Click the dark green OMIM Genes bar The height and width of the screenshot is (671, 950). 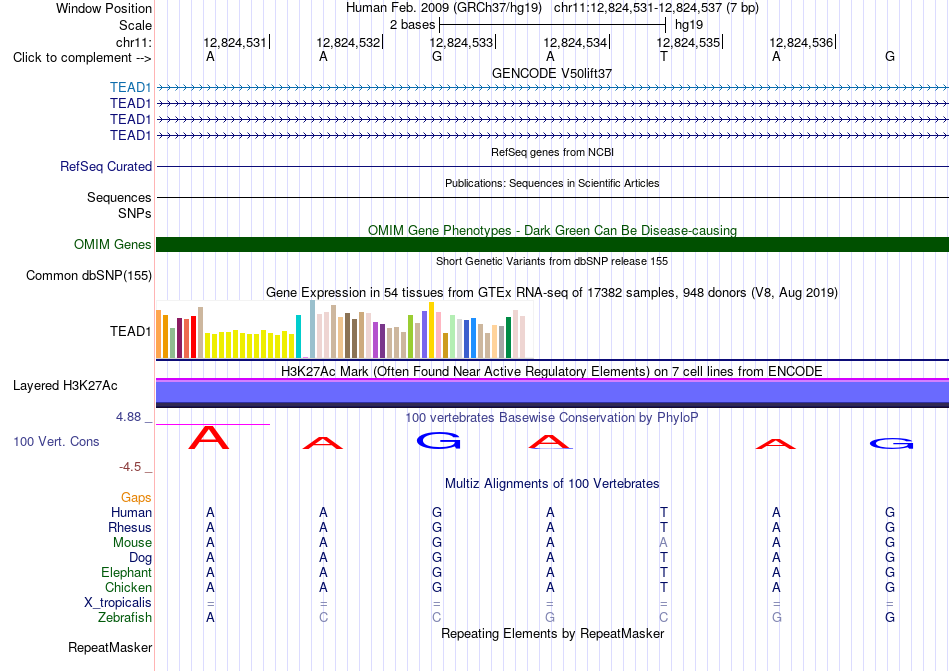coord(552,244)
